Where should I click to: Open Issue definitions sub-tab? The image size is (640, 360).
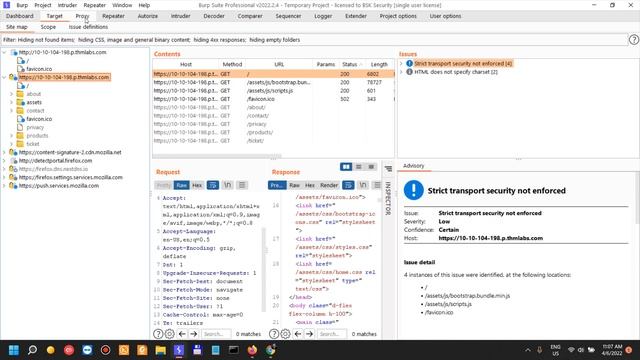click(88, 27)
